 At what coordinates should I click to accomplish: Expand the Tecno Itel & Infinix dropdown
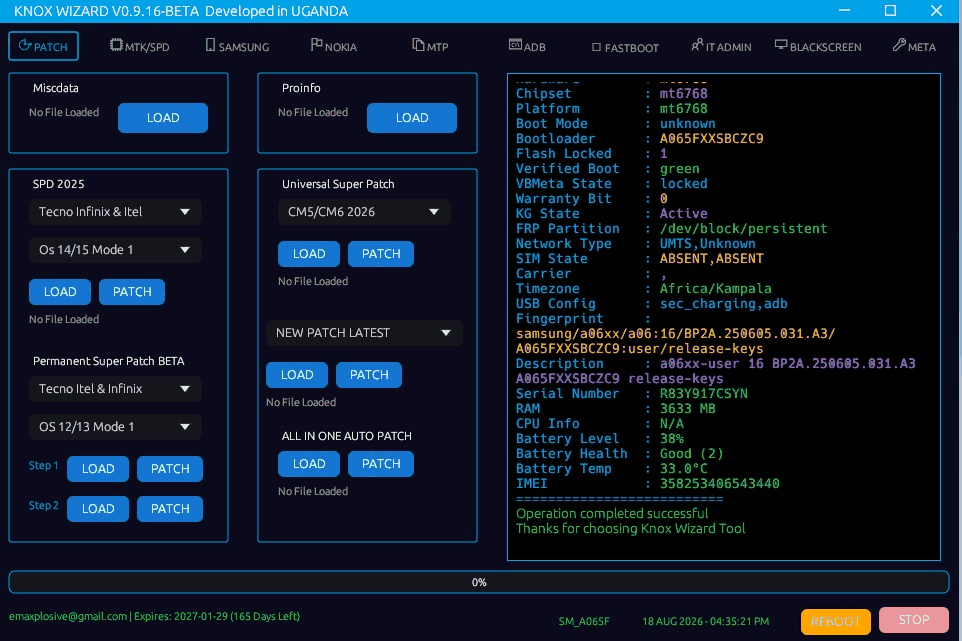pyautogui.click(x=115, y=389)
